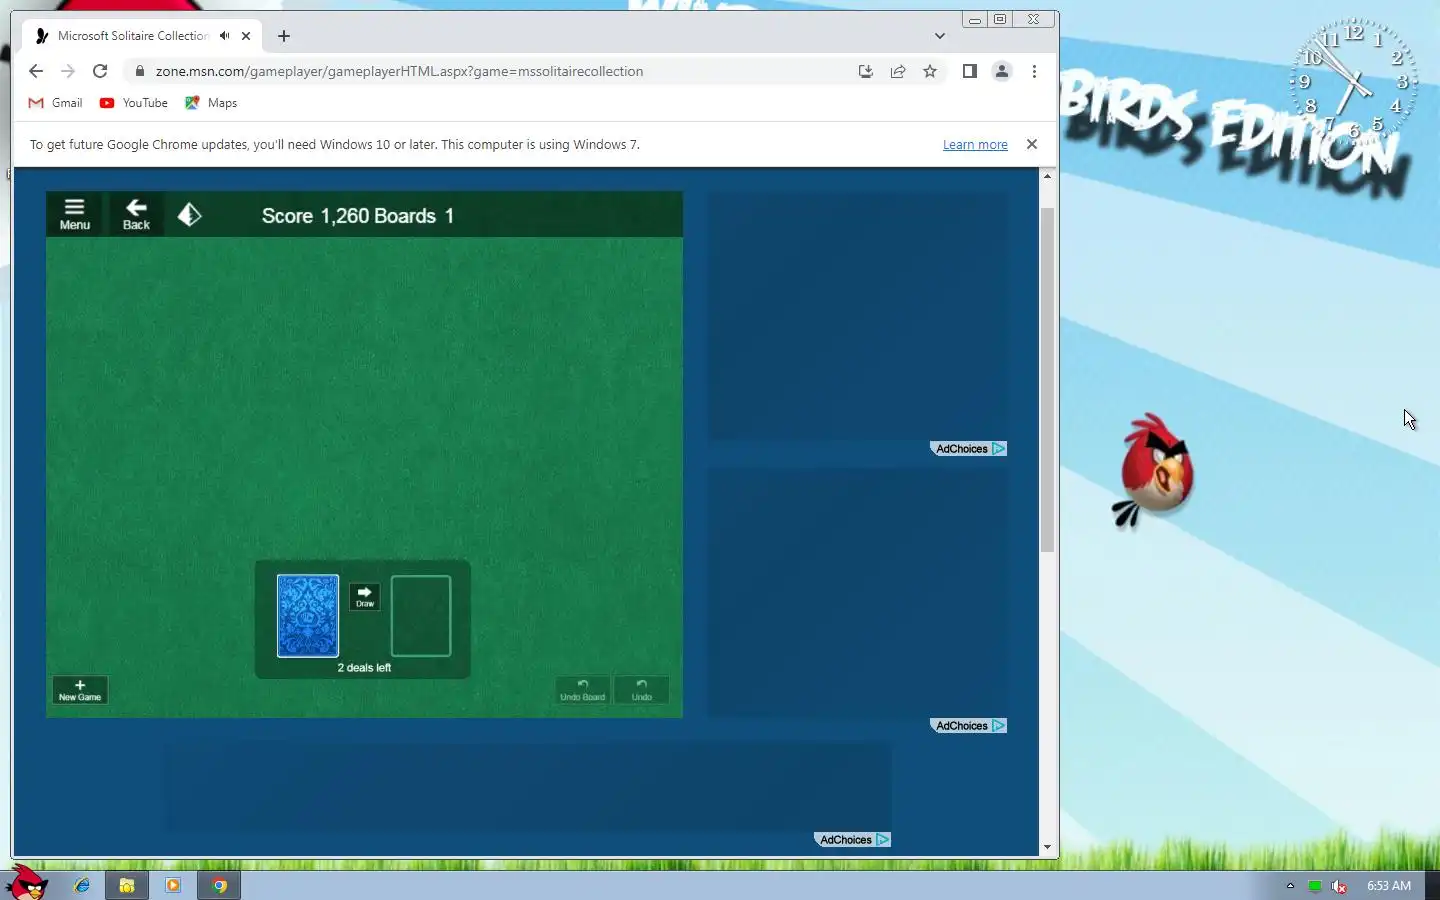Close the Microsoft Solitaire Collection tab

(x=246, y=36)
